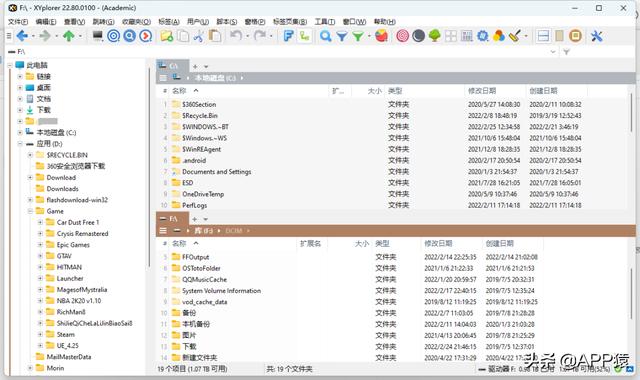Click the upper pane vertical scrollbar
Screen dimensions: 640x380
coord(632,113)
